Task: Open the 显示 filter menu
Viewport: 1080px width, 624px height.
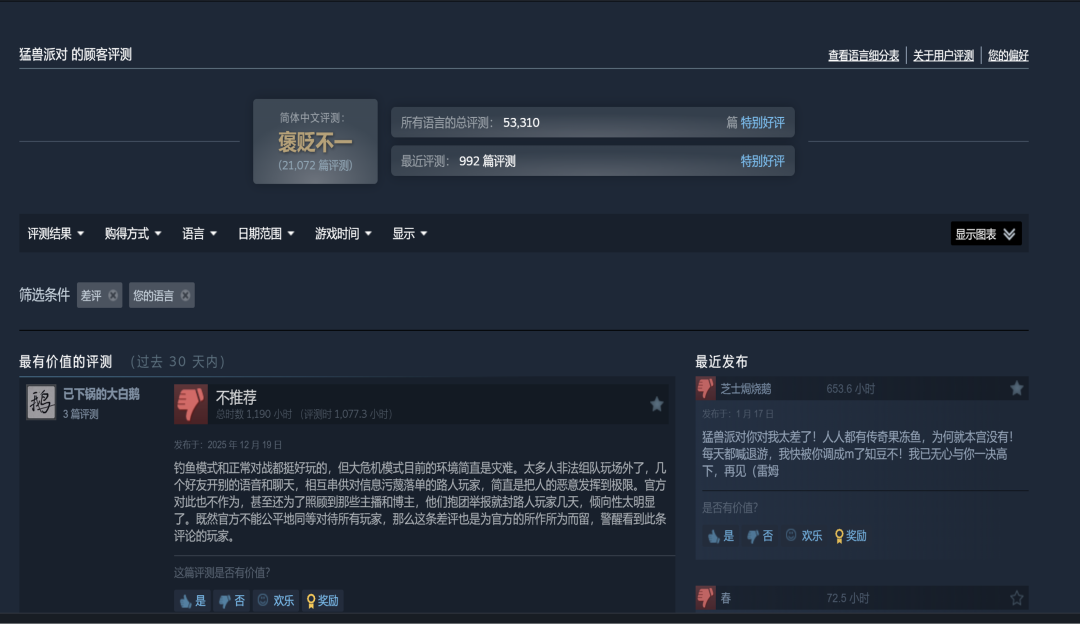Action: (411, 233)
